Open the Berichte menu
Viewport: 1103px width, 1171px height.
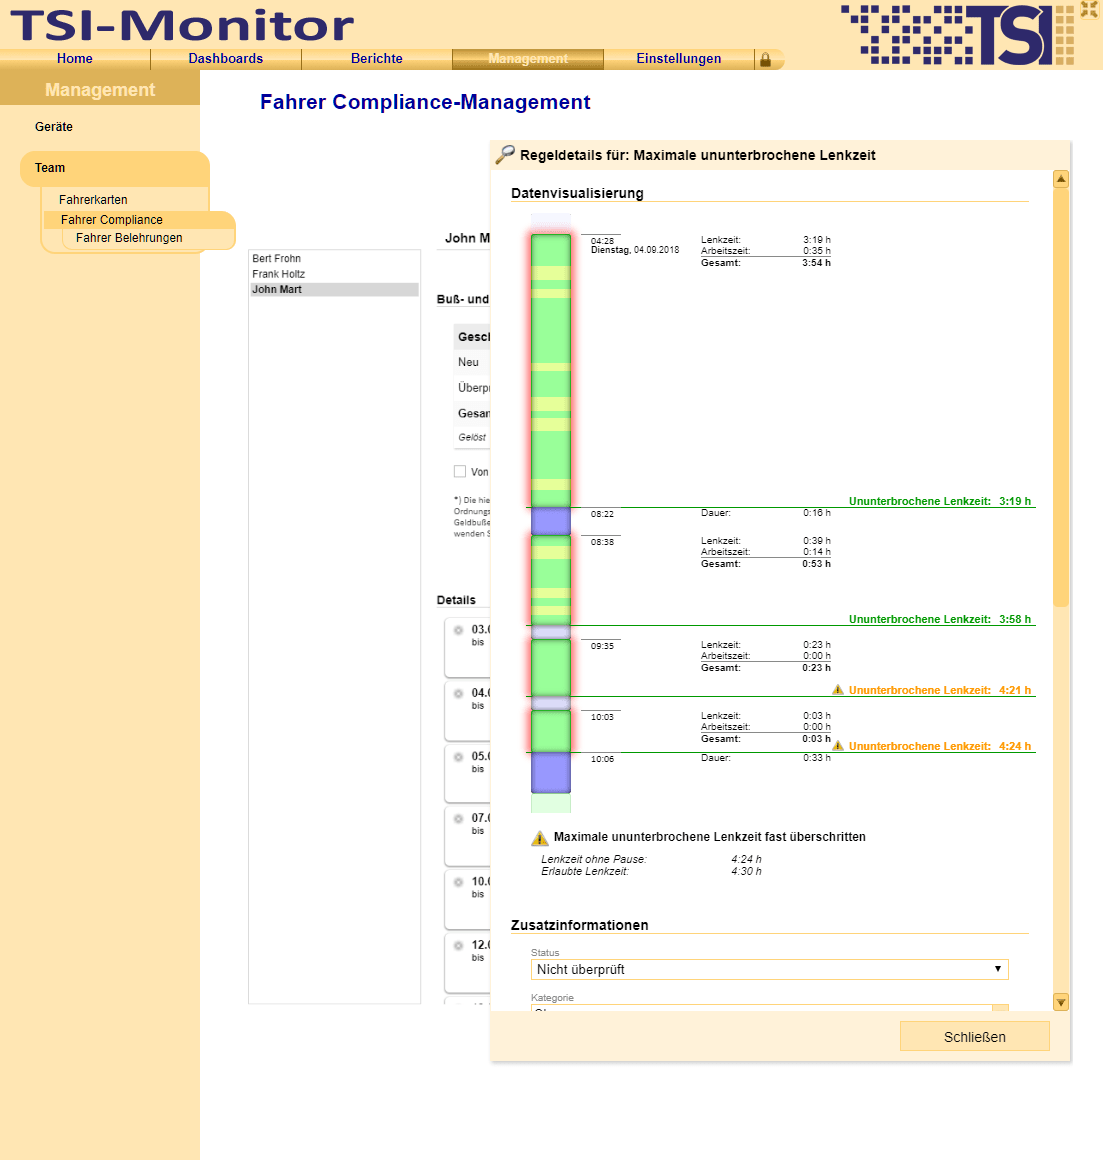pyautogui.click(x=376, y=58)
